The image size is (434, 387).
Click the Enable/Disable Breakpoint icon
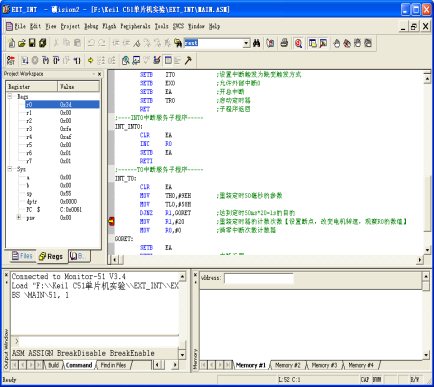pos(357,43)
